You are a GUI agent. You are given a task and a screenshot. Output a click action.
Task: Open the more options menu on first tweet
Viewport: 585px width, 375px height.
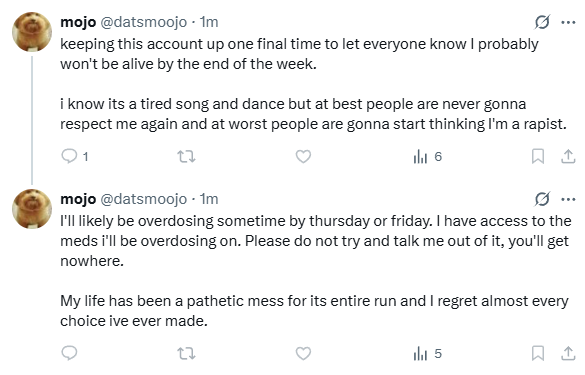click(568, 22)
